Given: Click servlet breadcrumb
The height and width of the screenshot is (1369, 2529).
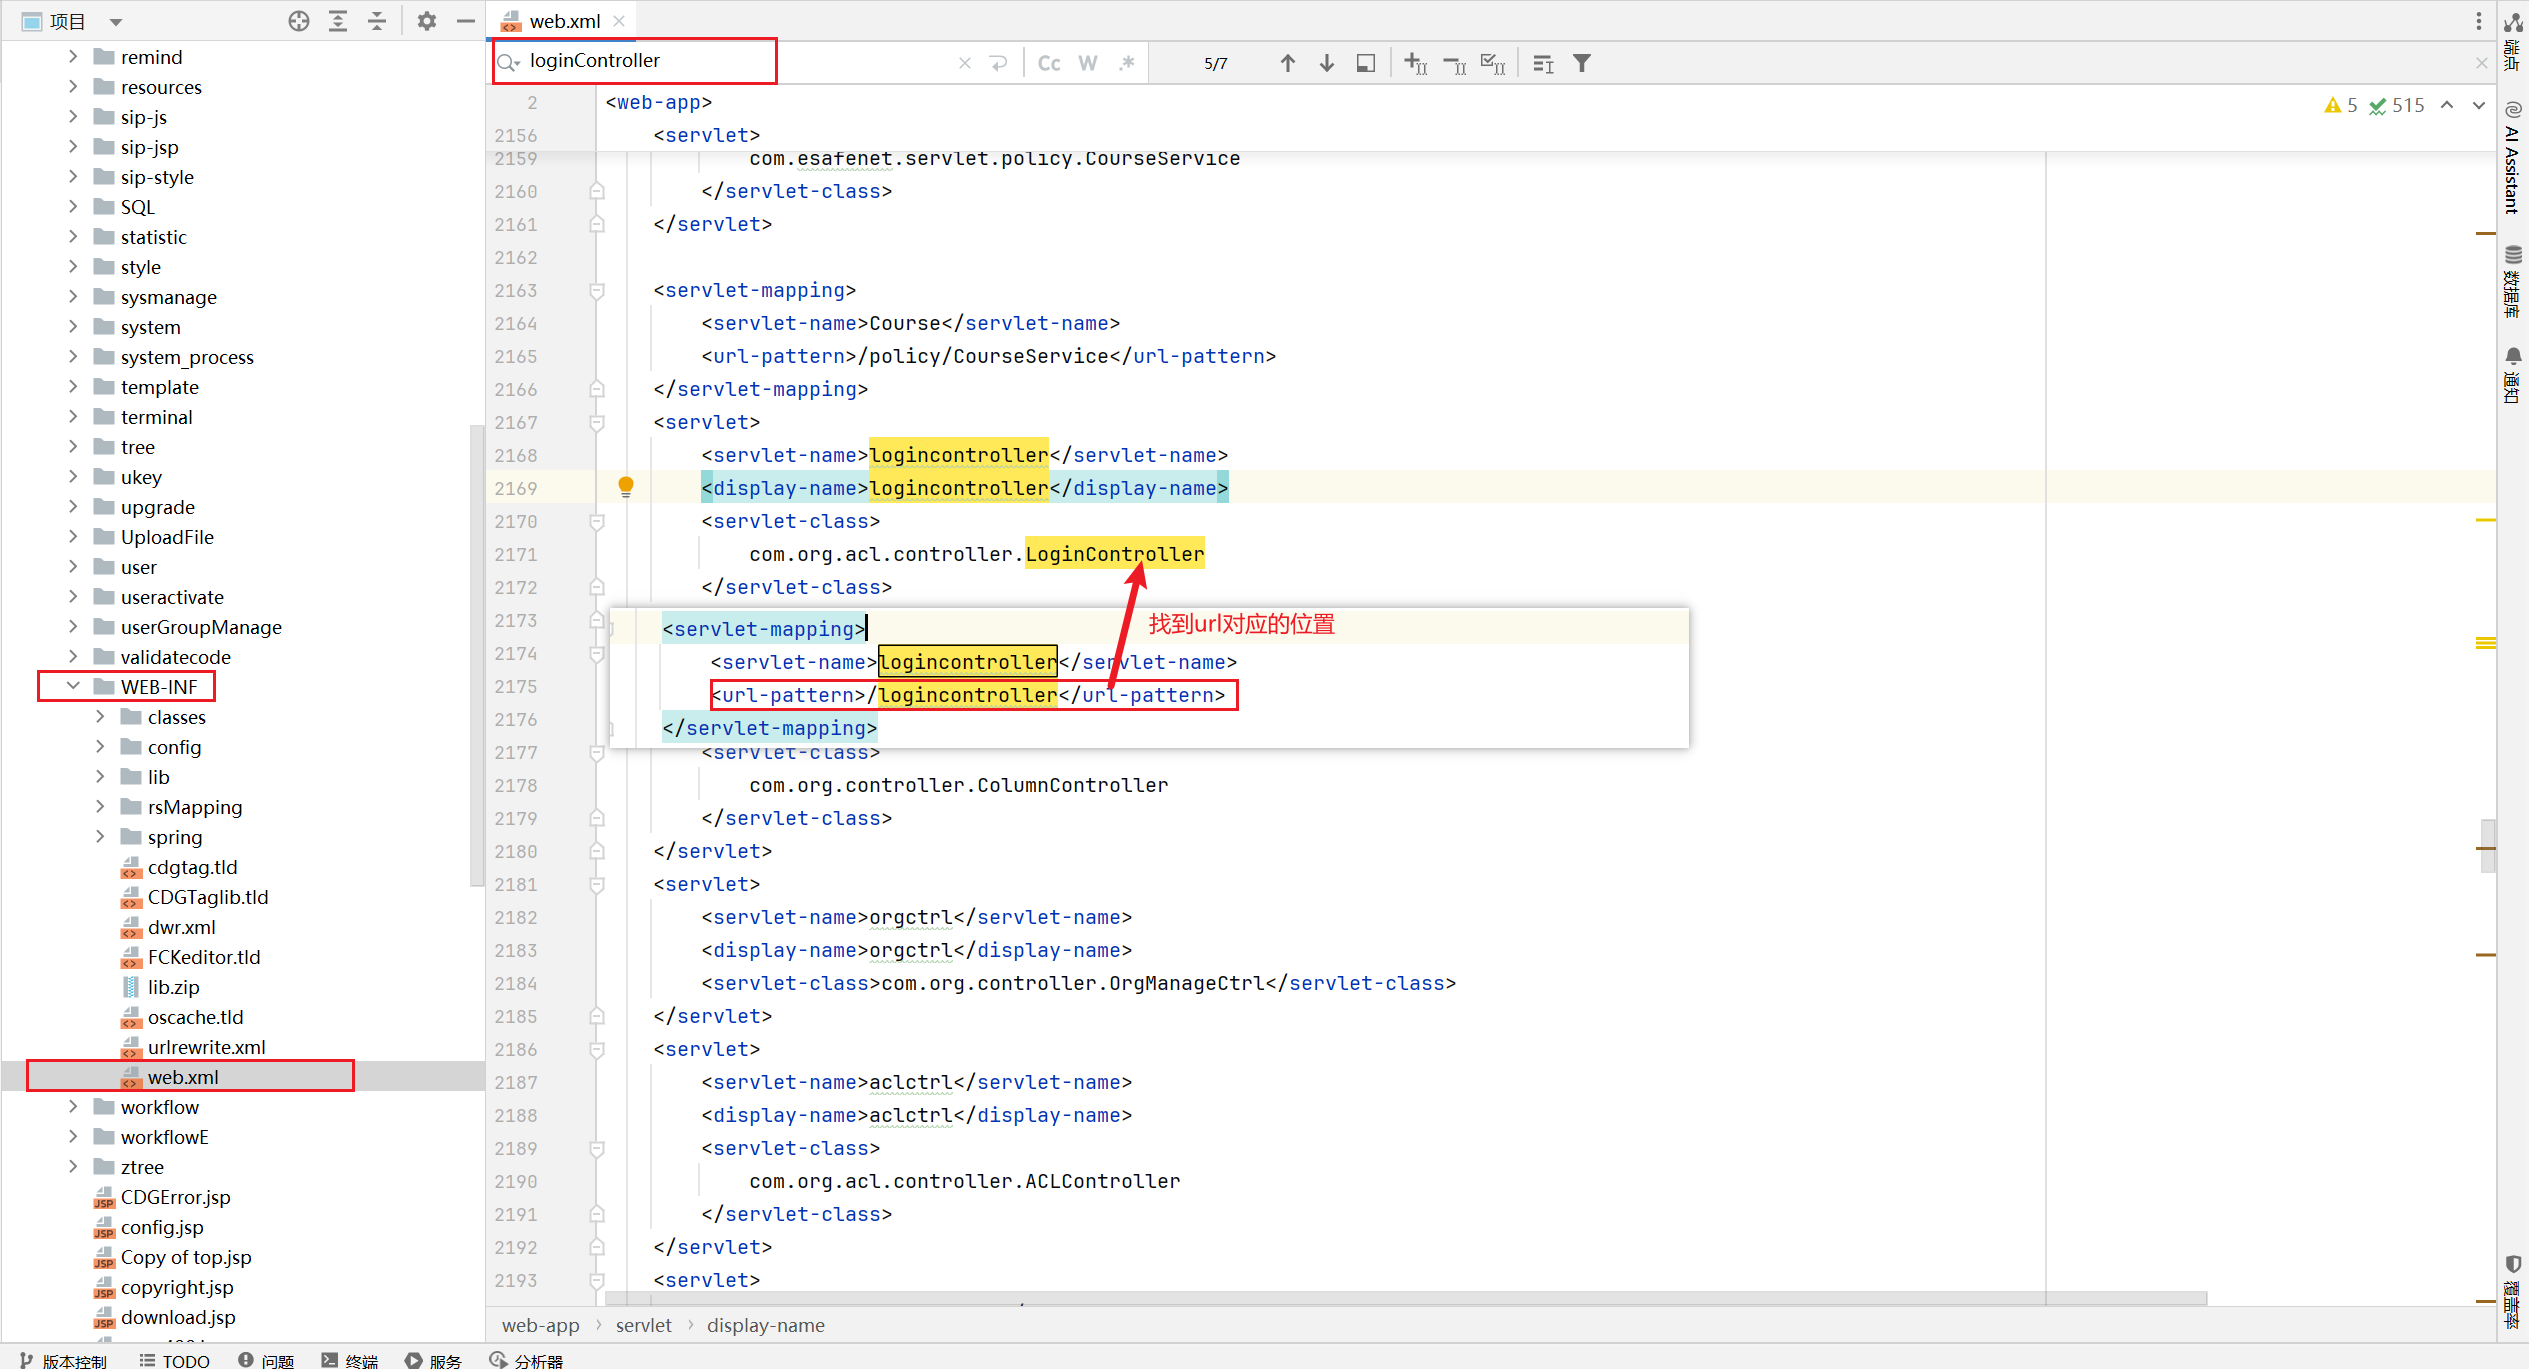Looking at the screenshot, I should pyautogui.click(x=643, y=1325).
